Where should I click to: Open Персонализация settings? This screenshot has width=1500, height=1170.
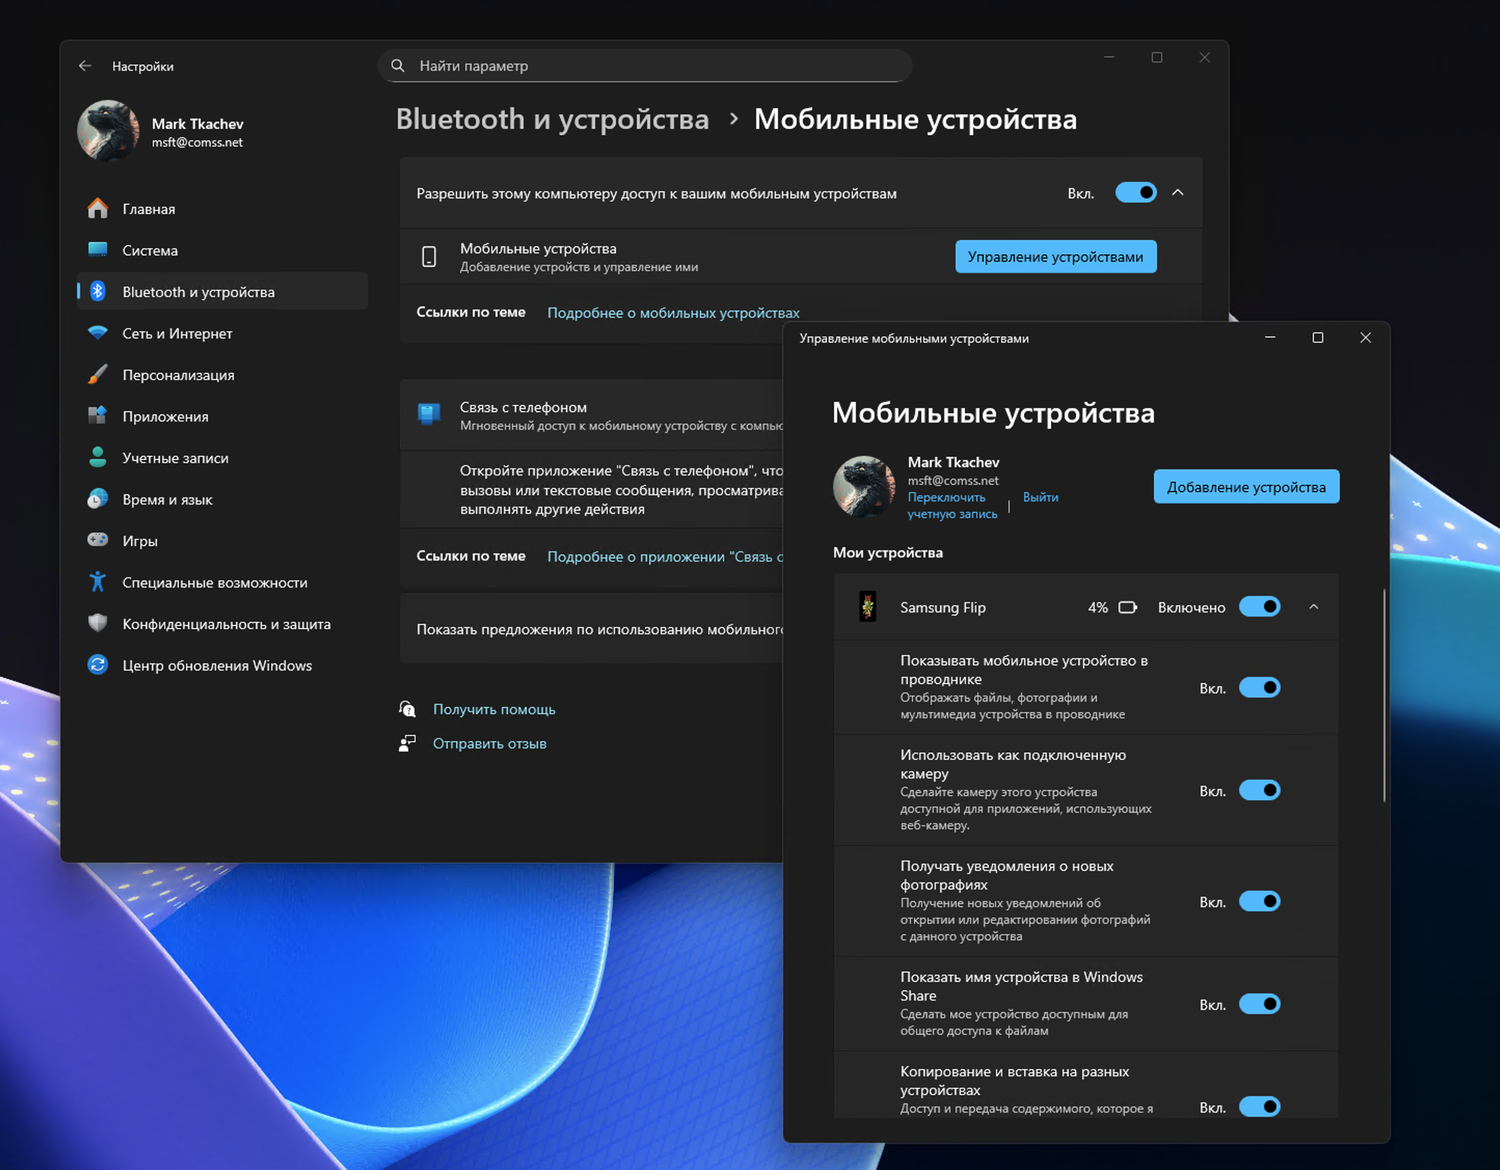click(x=222, y=375)
